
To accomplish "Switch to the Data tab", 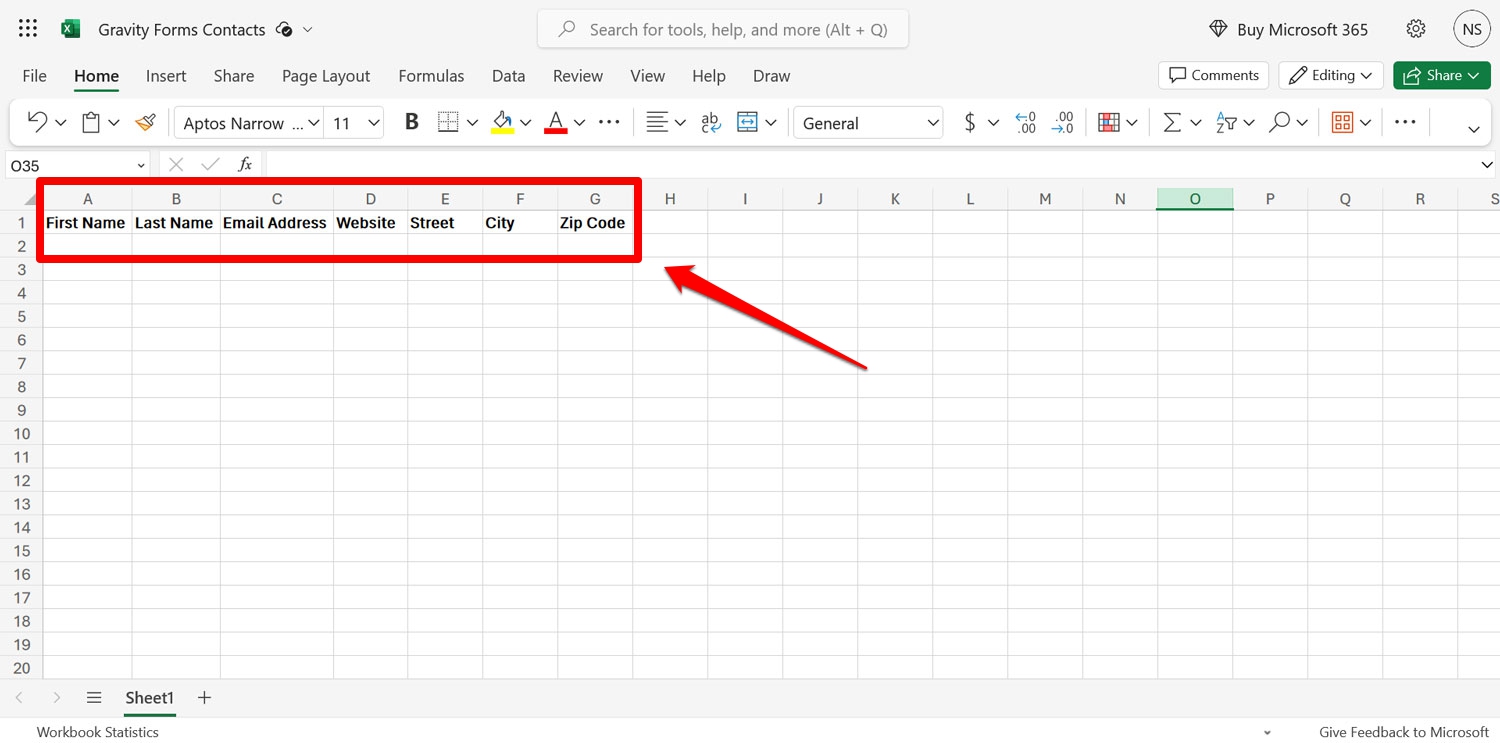I will 508,76.
